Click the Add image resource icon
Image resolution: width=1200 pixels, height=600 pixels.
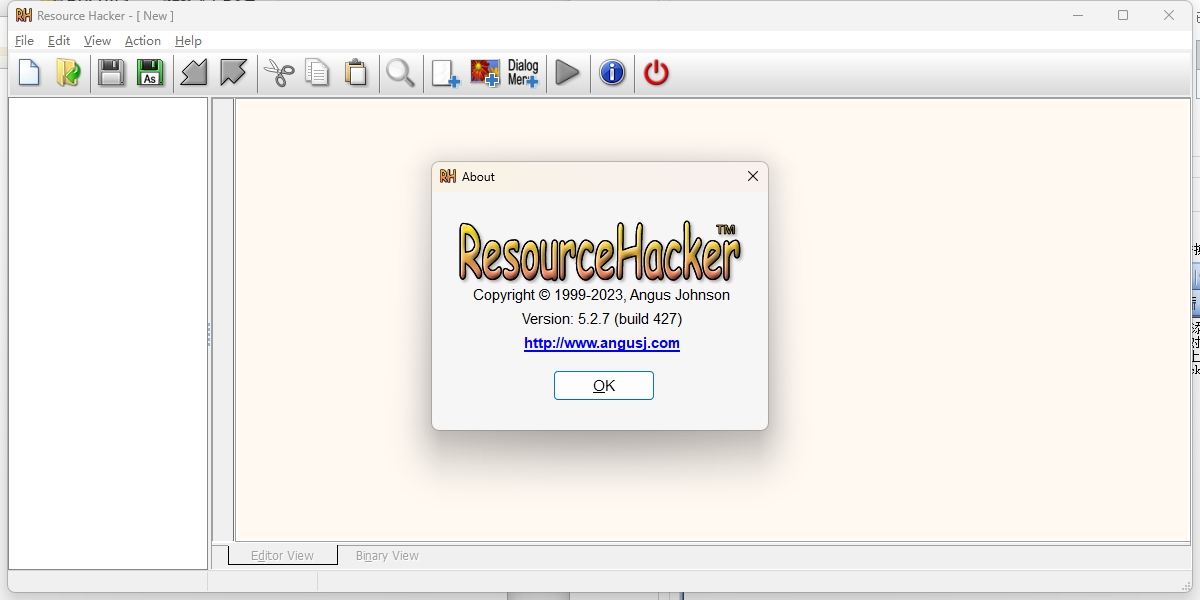point(485,73)
